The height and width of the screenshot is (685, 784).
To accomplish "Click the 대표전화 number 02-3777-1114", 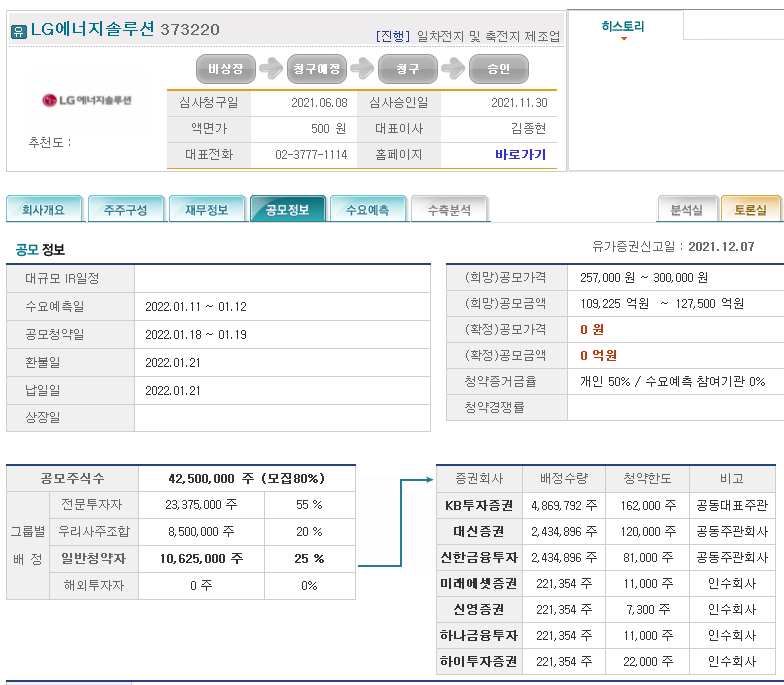I will 311,154.
